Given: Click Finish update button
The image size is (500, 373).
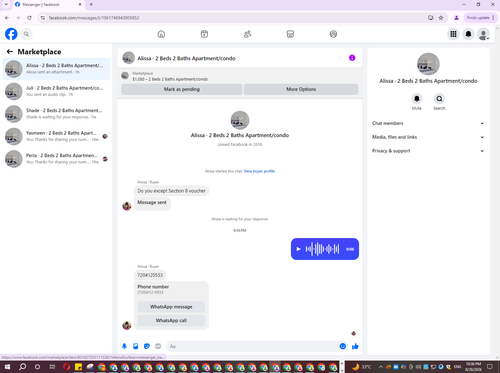Looking at the screenshot, I should tap(480, 18).
